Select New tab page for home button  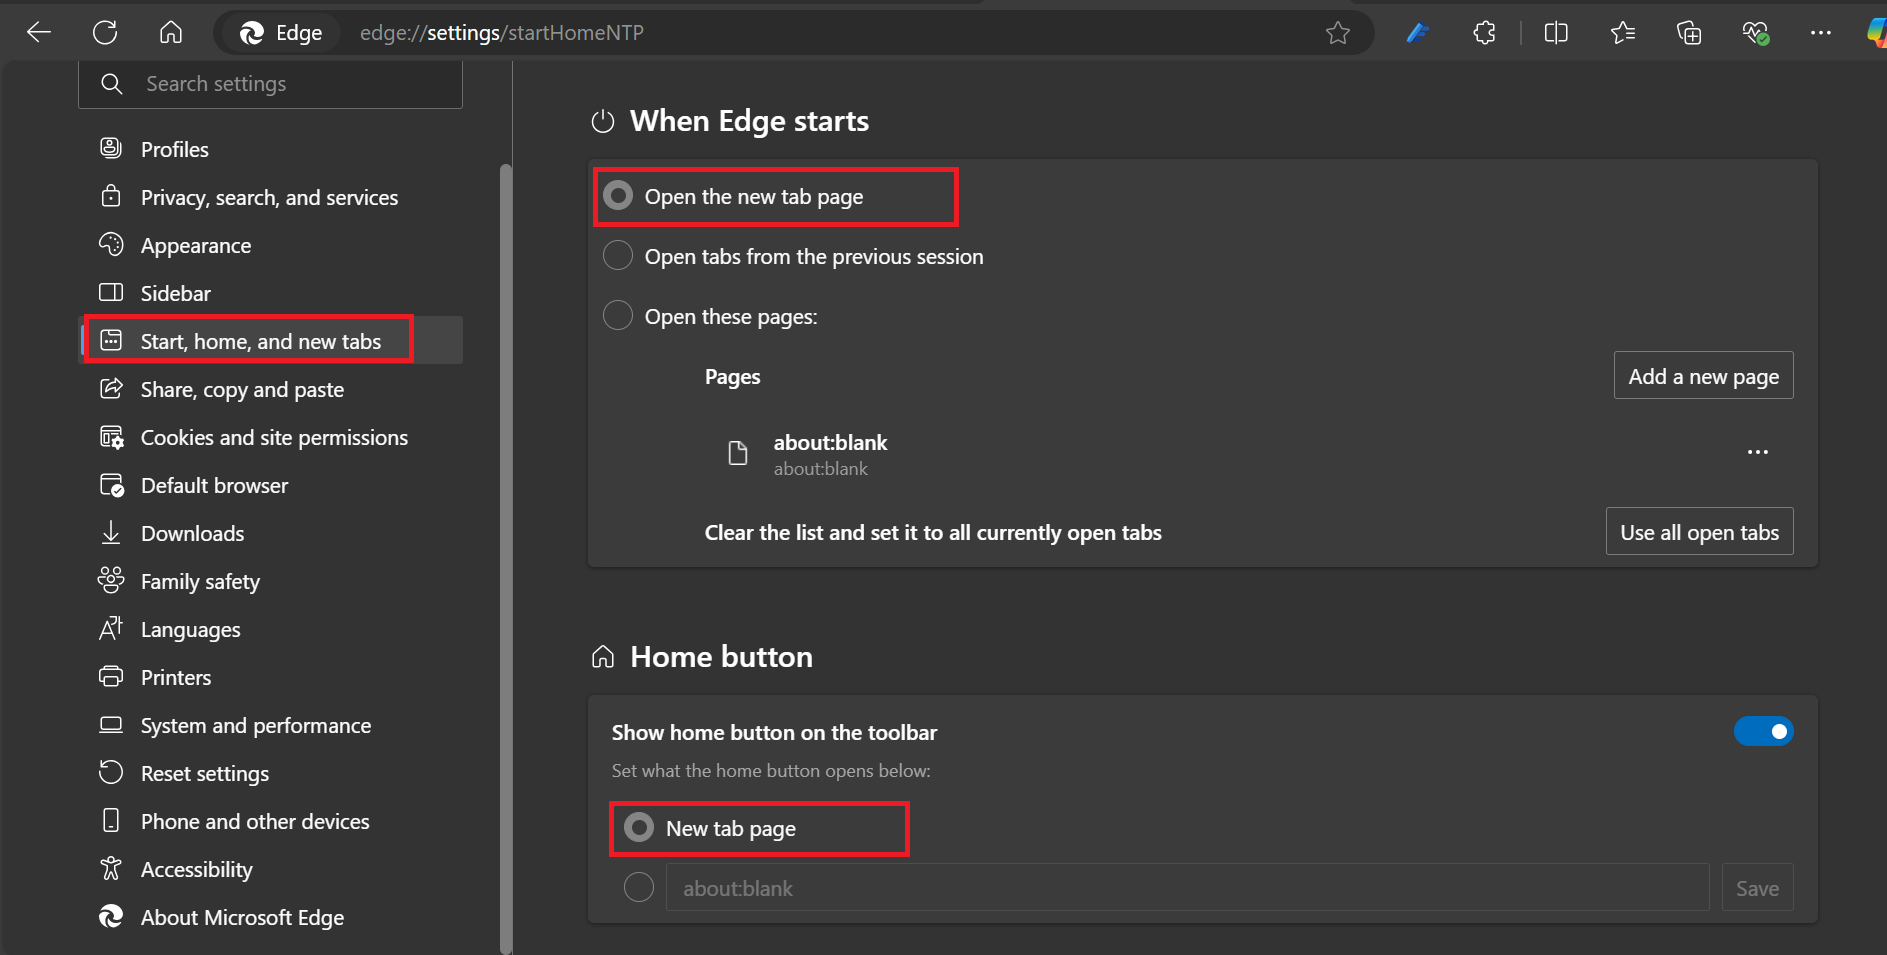(639, 828)
